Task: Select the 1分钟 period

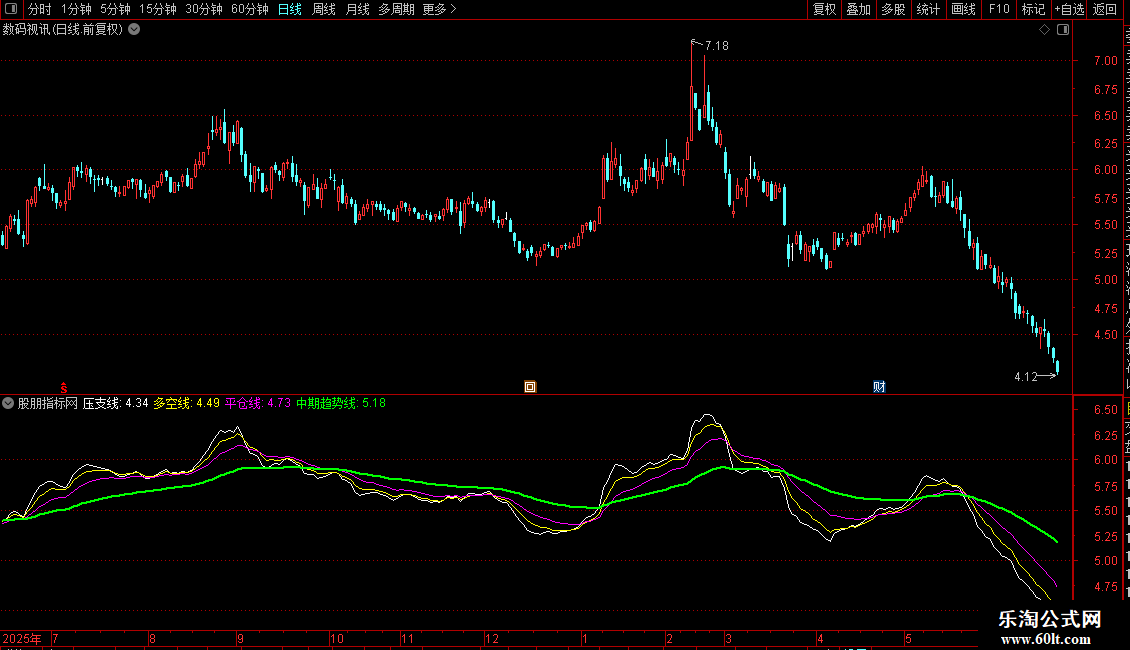Action: coord(76,9)
